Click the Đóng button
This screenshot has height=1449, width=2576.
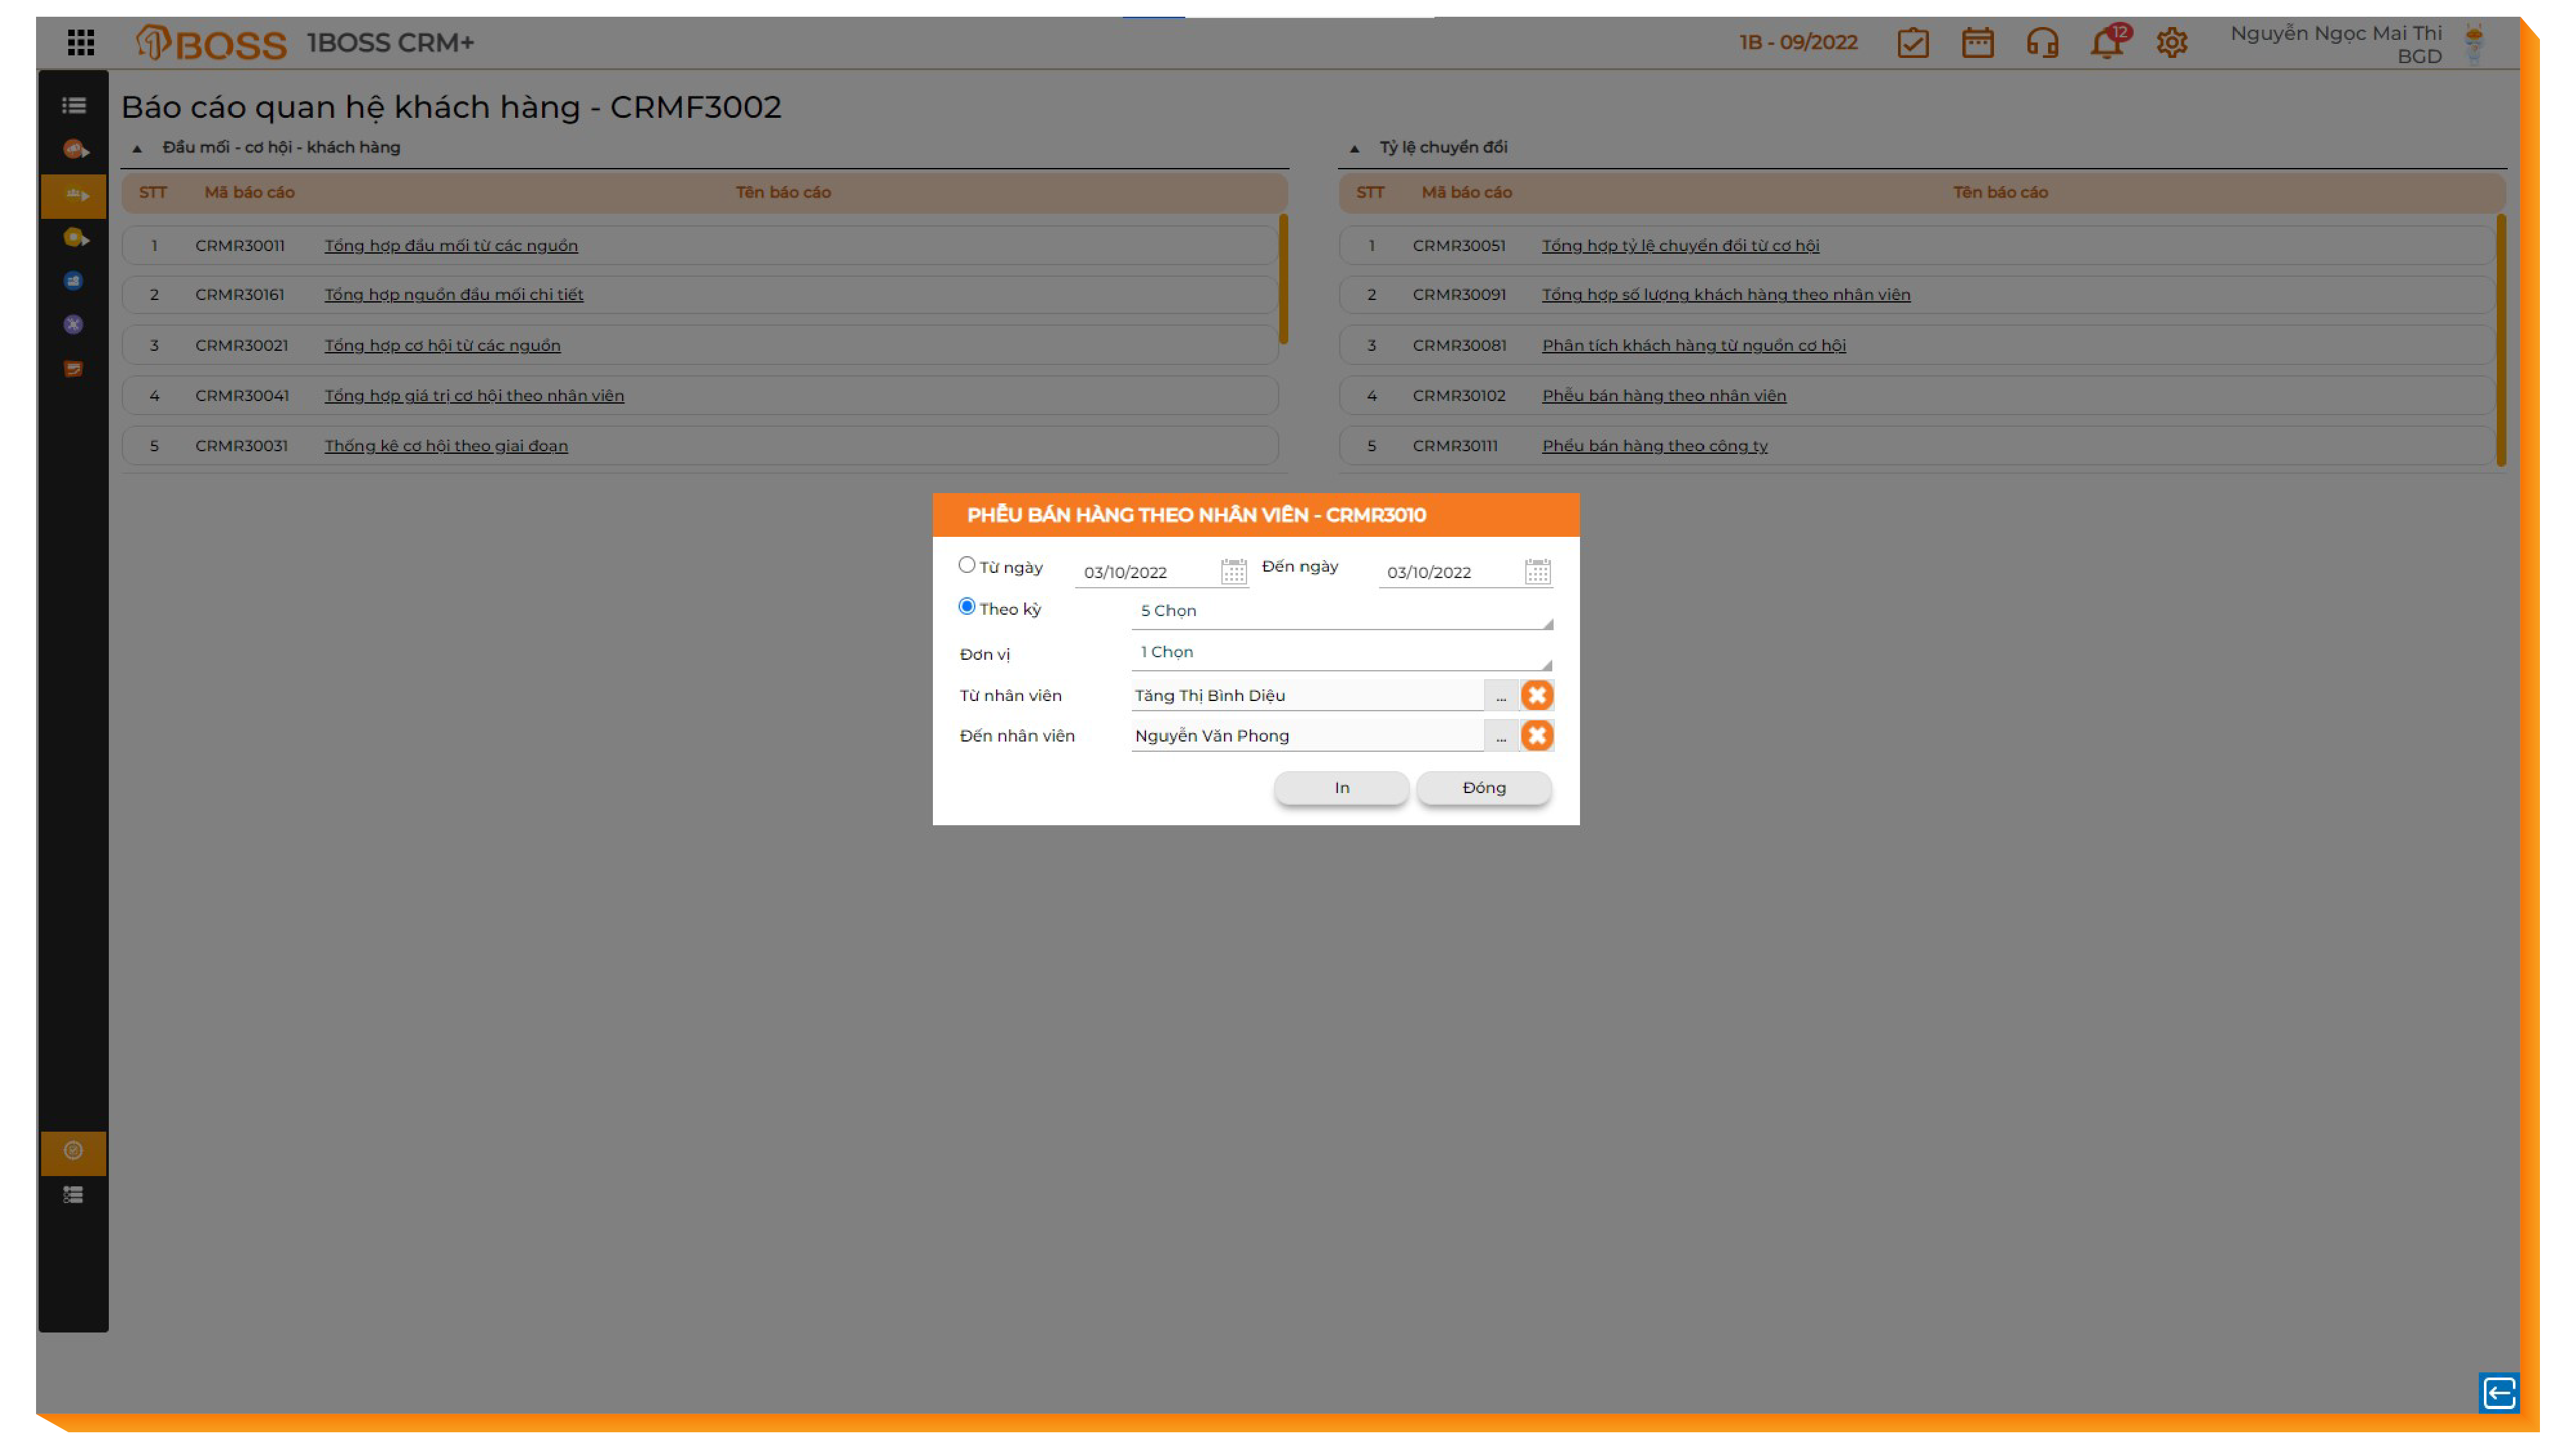point(1483,787)
